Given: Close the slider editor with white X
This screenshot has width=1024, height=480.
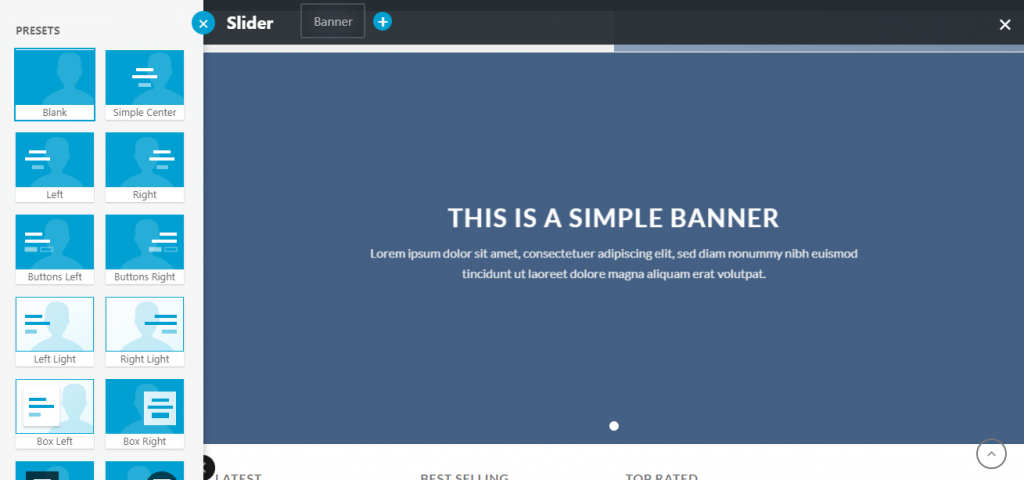Looking at the screenshot, I should coord(1004,25).
